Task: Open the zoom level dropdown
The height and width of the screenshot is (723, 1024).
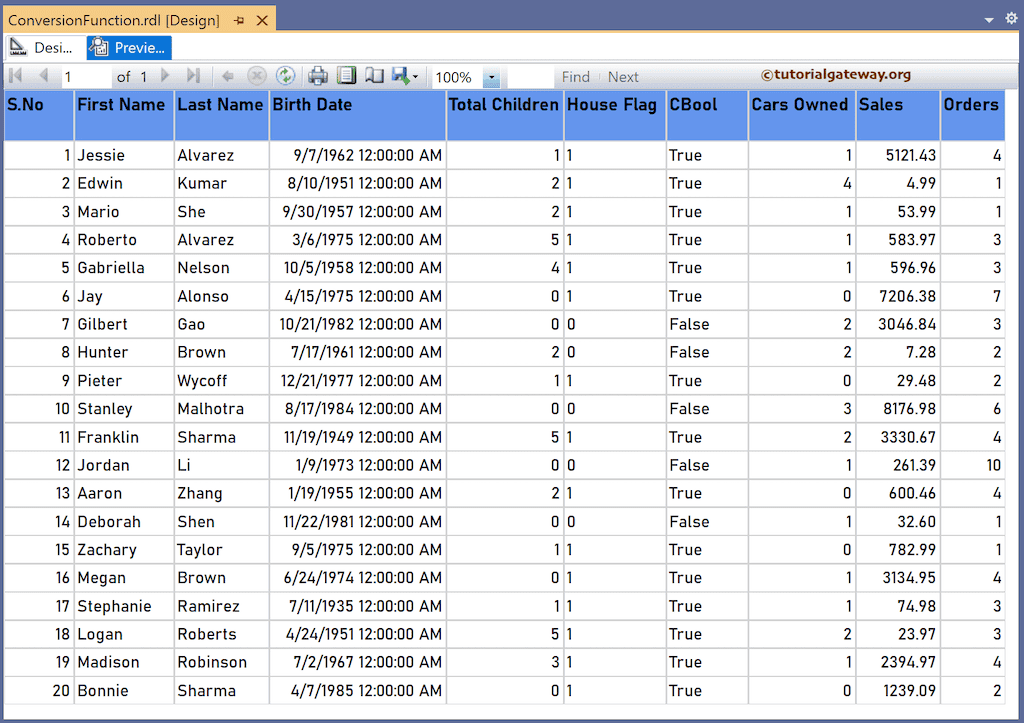Action: (x=493, y=76)
